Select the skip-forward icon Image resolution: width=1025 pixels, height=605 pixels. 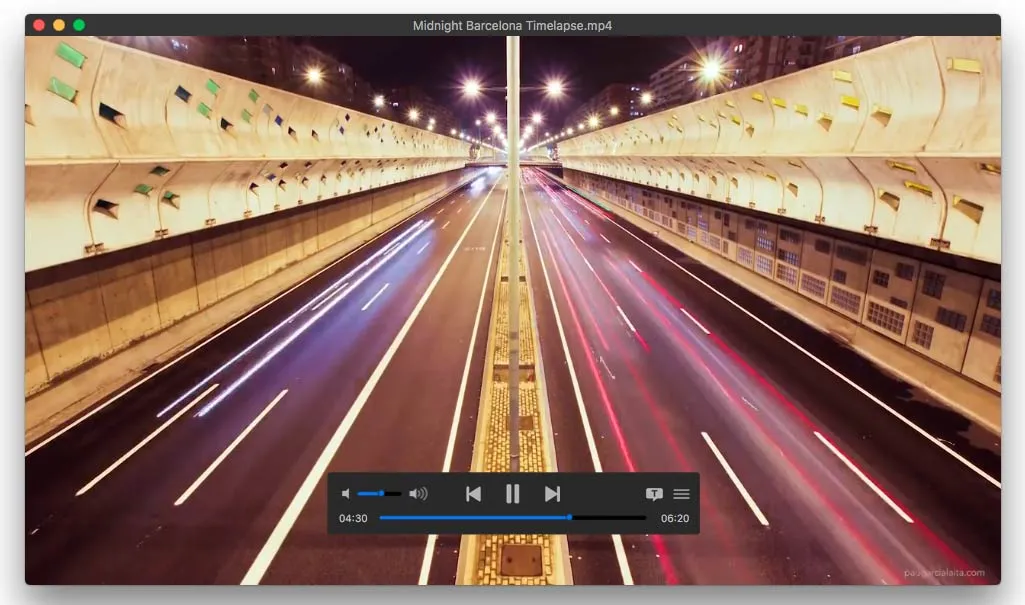(x=550, y=493)
